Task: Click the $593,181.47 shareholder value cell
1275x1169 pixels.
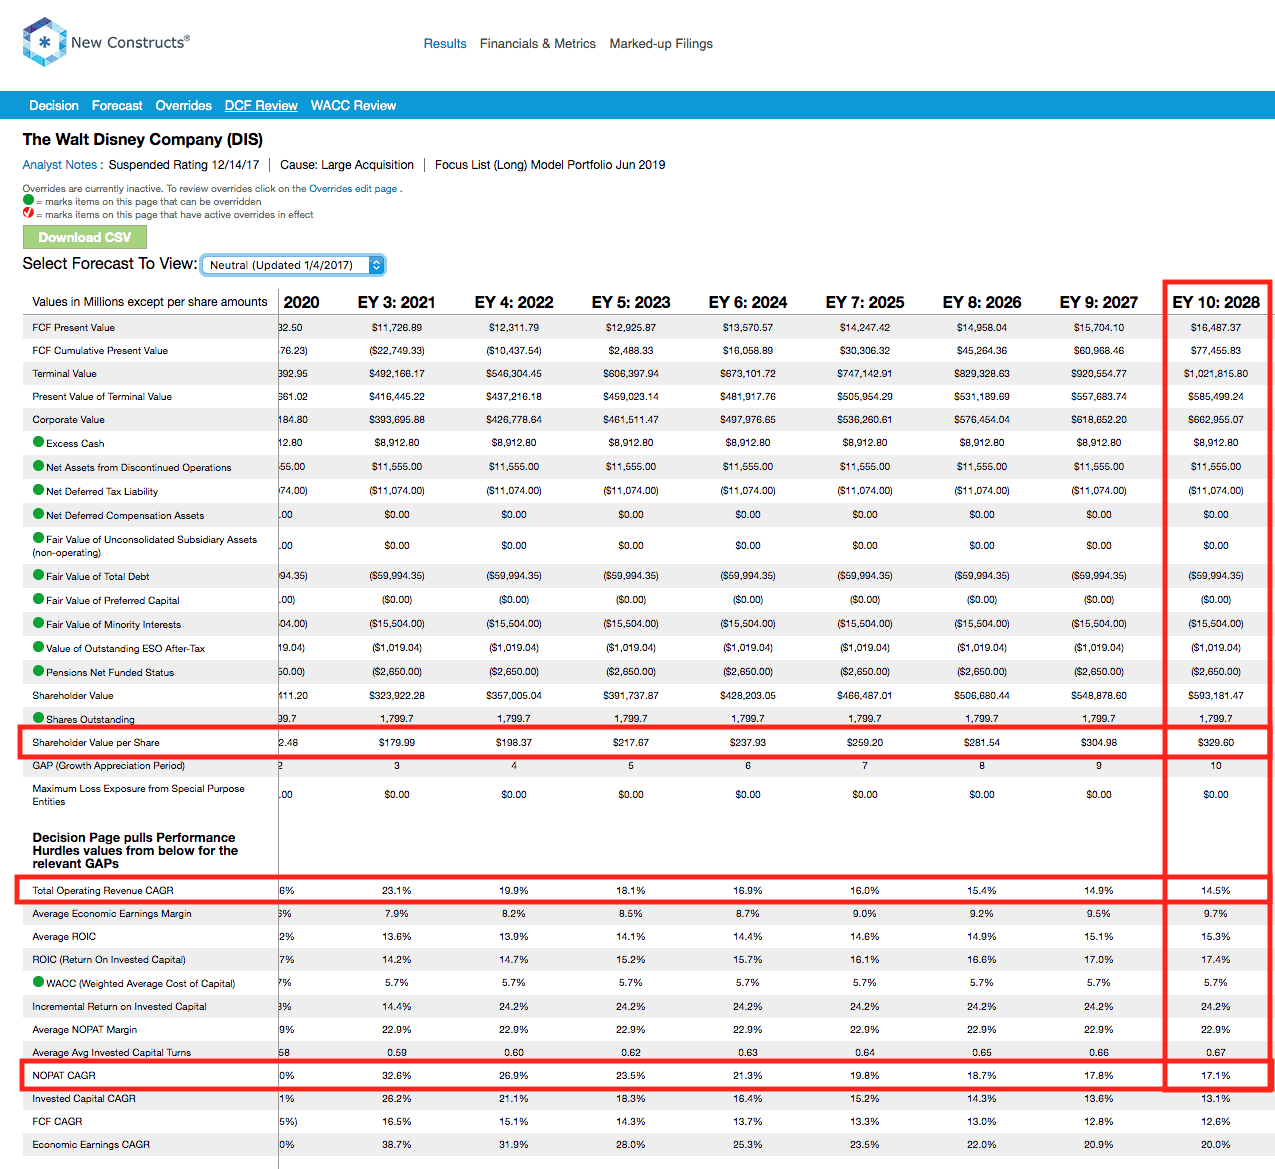Action: click(1216, 695)
